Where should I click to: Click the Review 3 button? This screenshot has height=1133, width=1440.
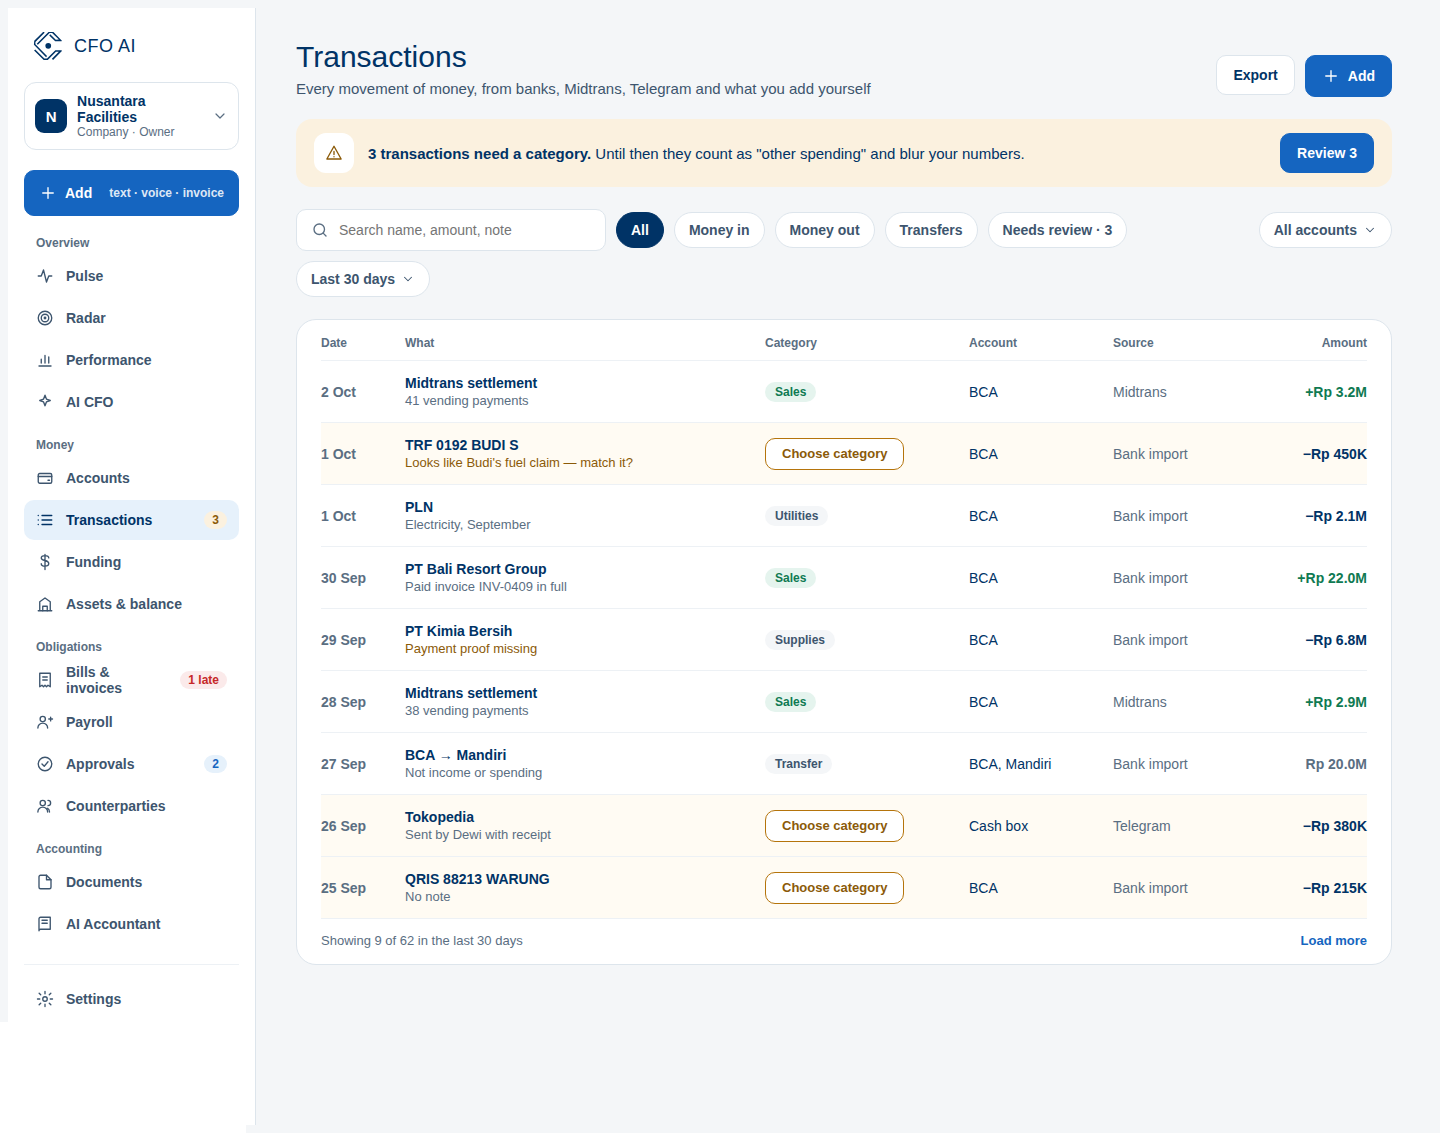(x=1327, y=153)
